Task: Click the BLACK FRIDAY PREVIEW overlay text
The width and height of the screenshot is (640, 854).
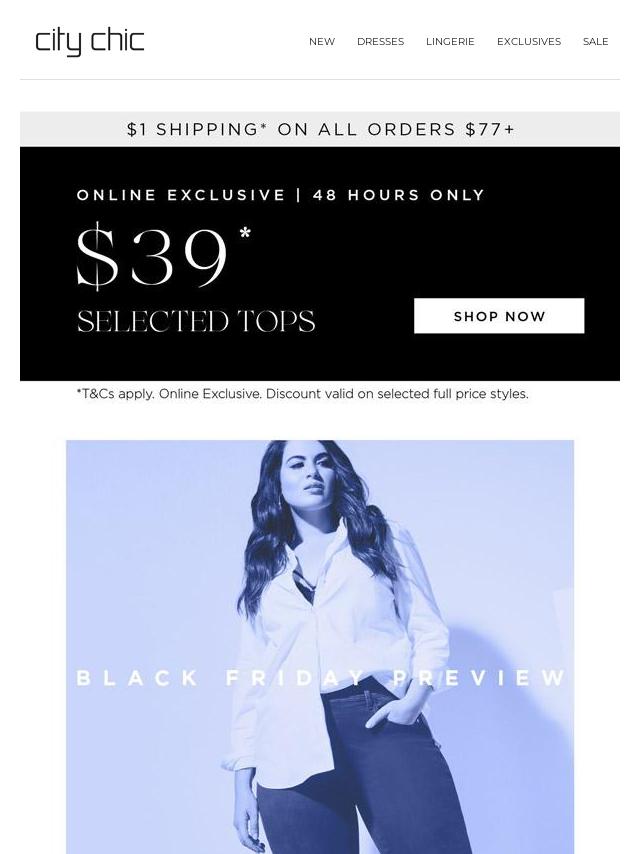Action: pyautogui.click(x=320, y=678)
